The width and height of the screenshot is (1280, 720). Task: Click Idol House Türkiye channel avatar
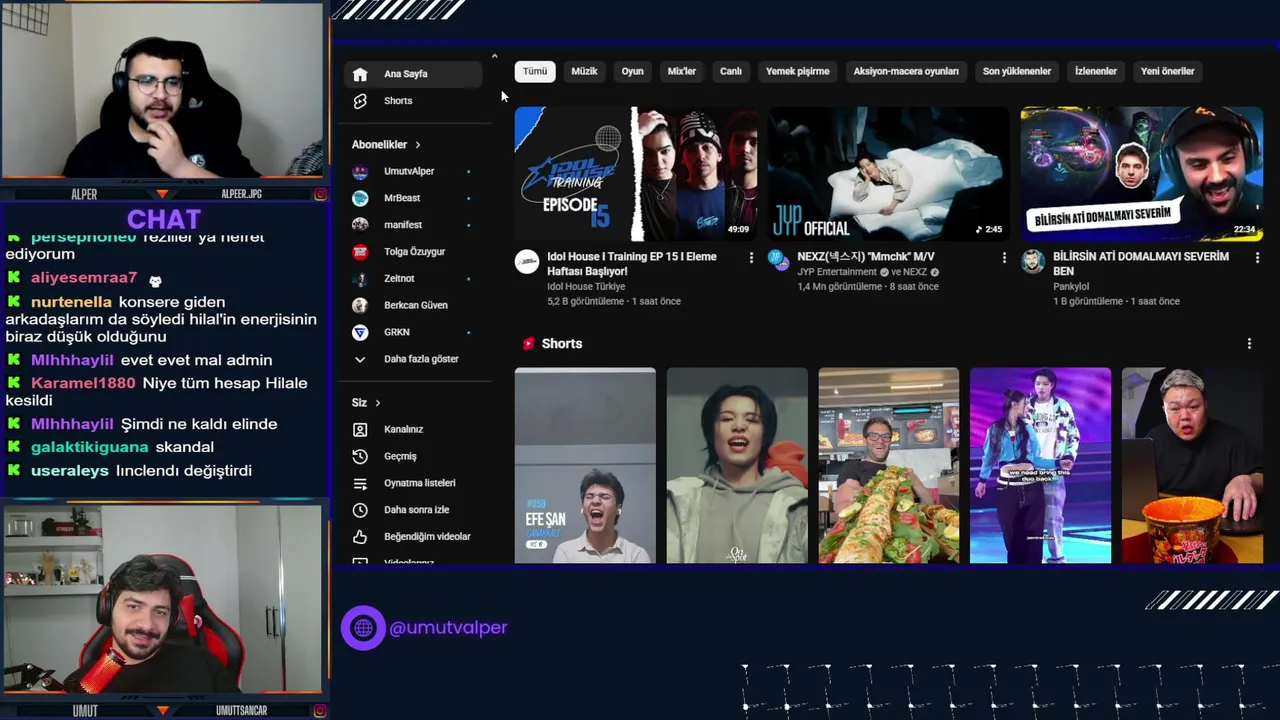tap(527, 262)
